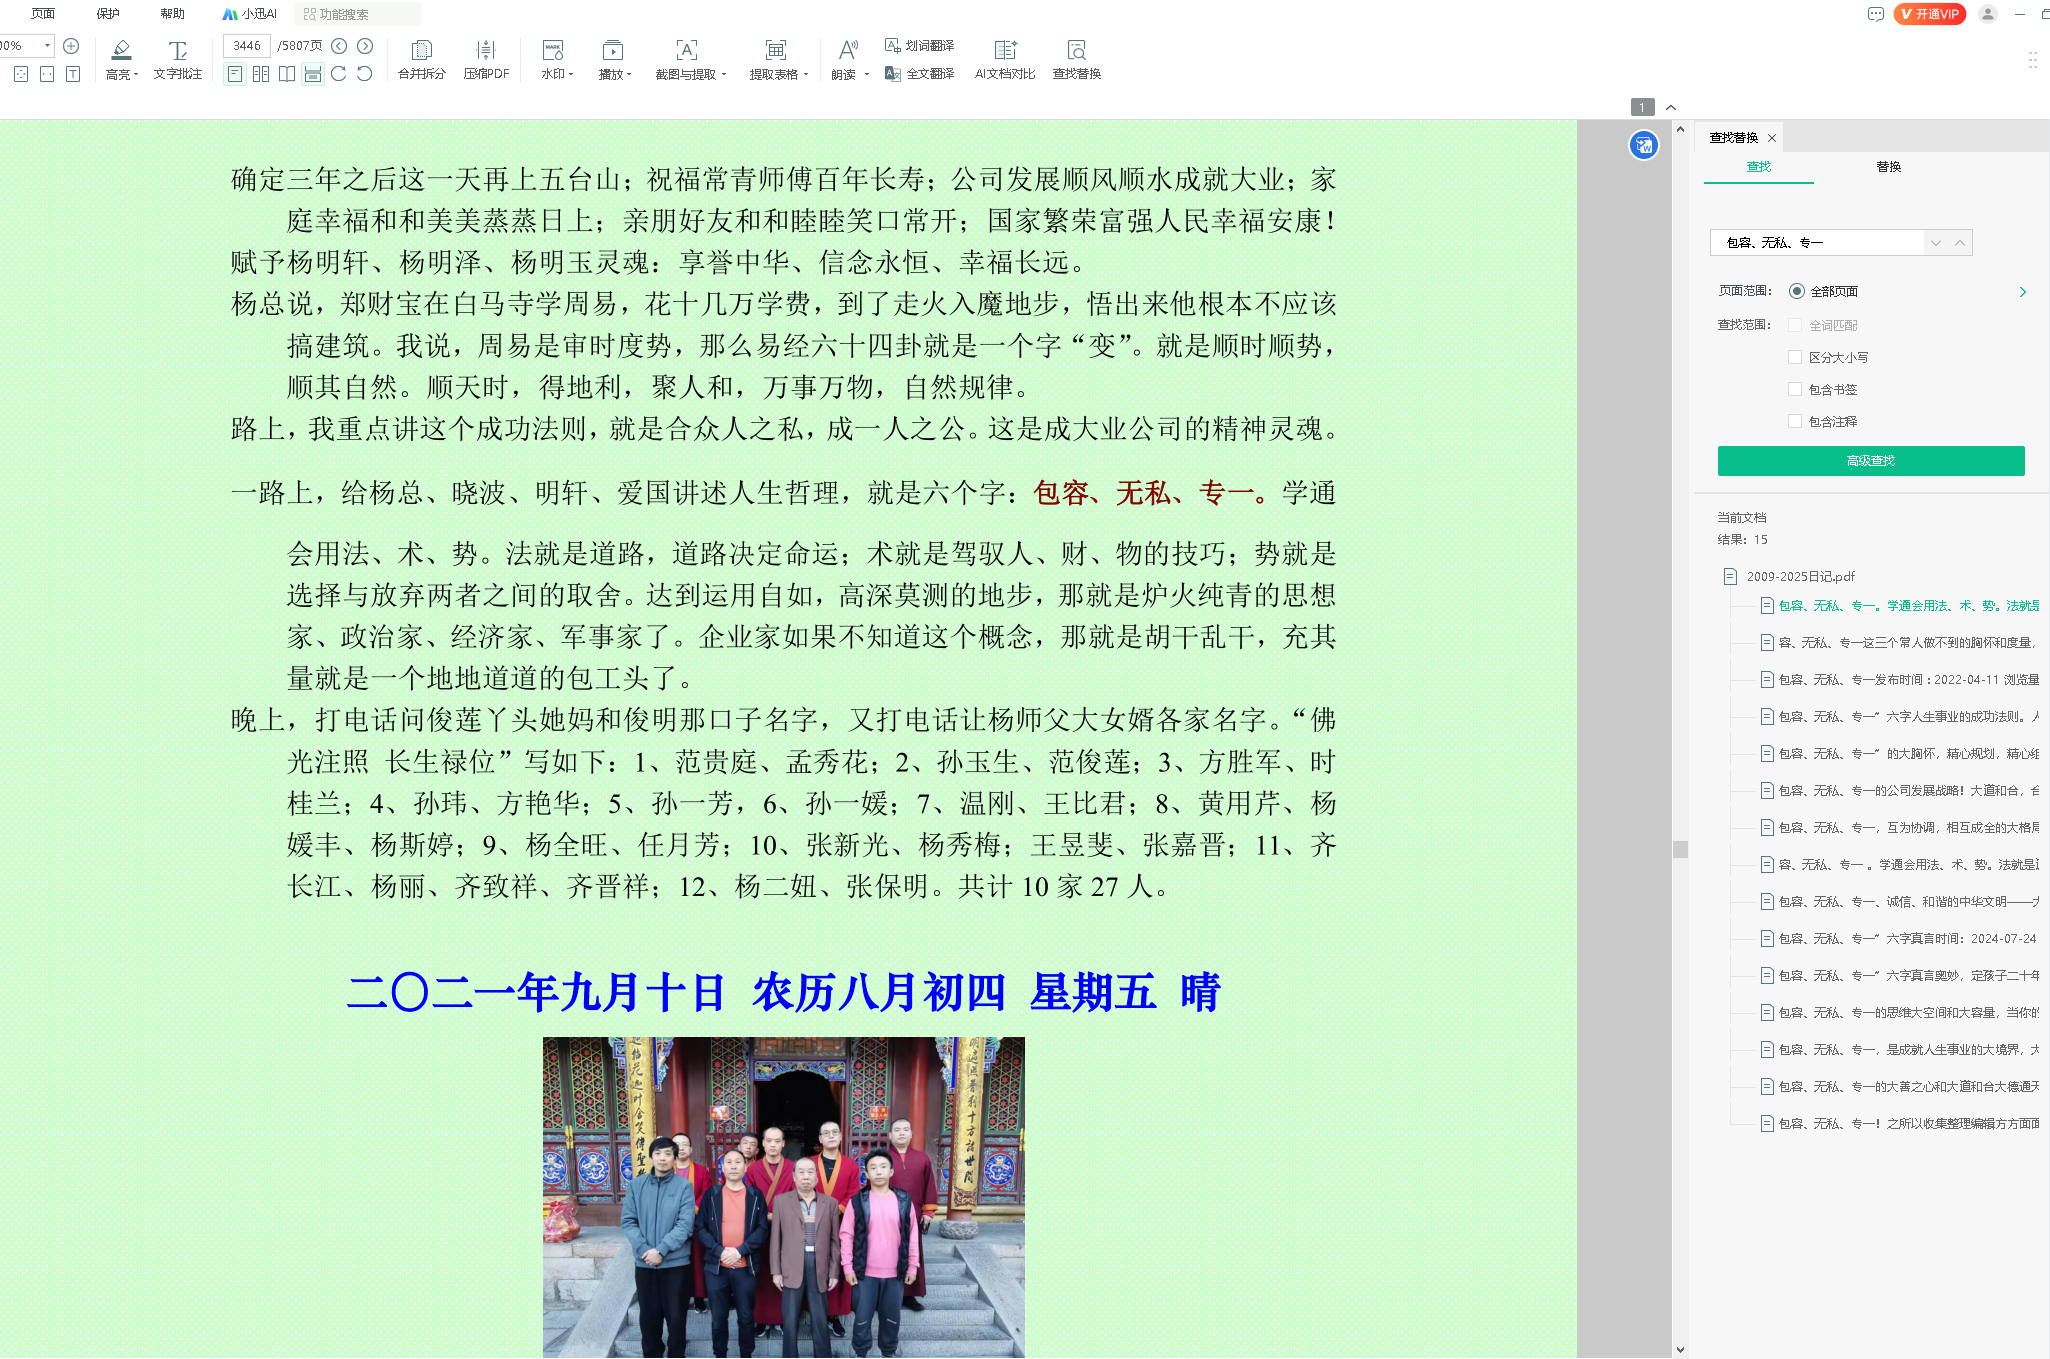Expand the page range chevron arrow
The image size is (2050, 1359).
[x=2022, y=291]
